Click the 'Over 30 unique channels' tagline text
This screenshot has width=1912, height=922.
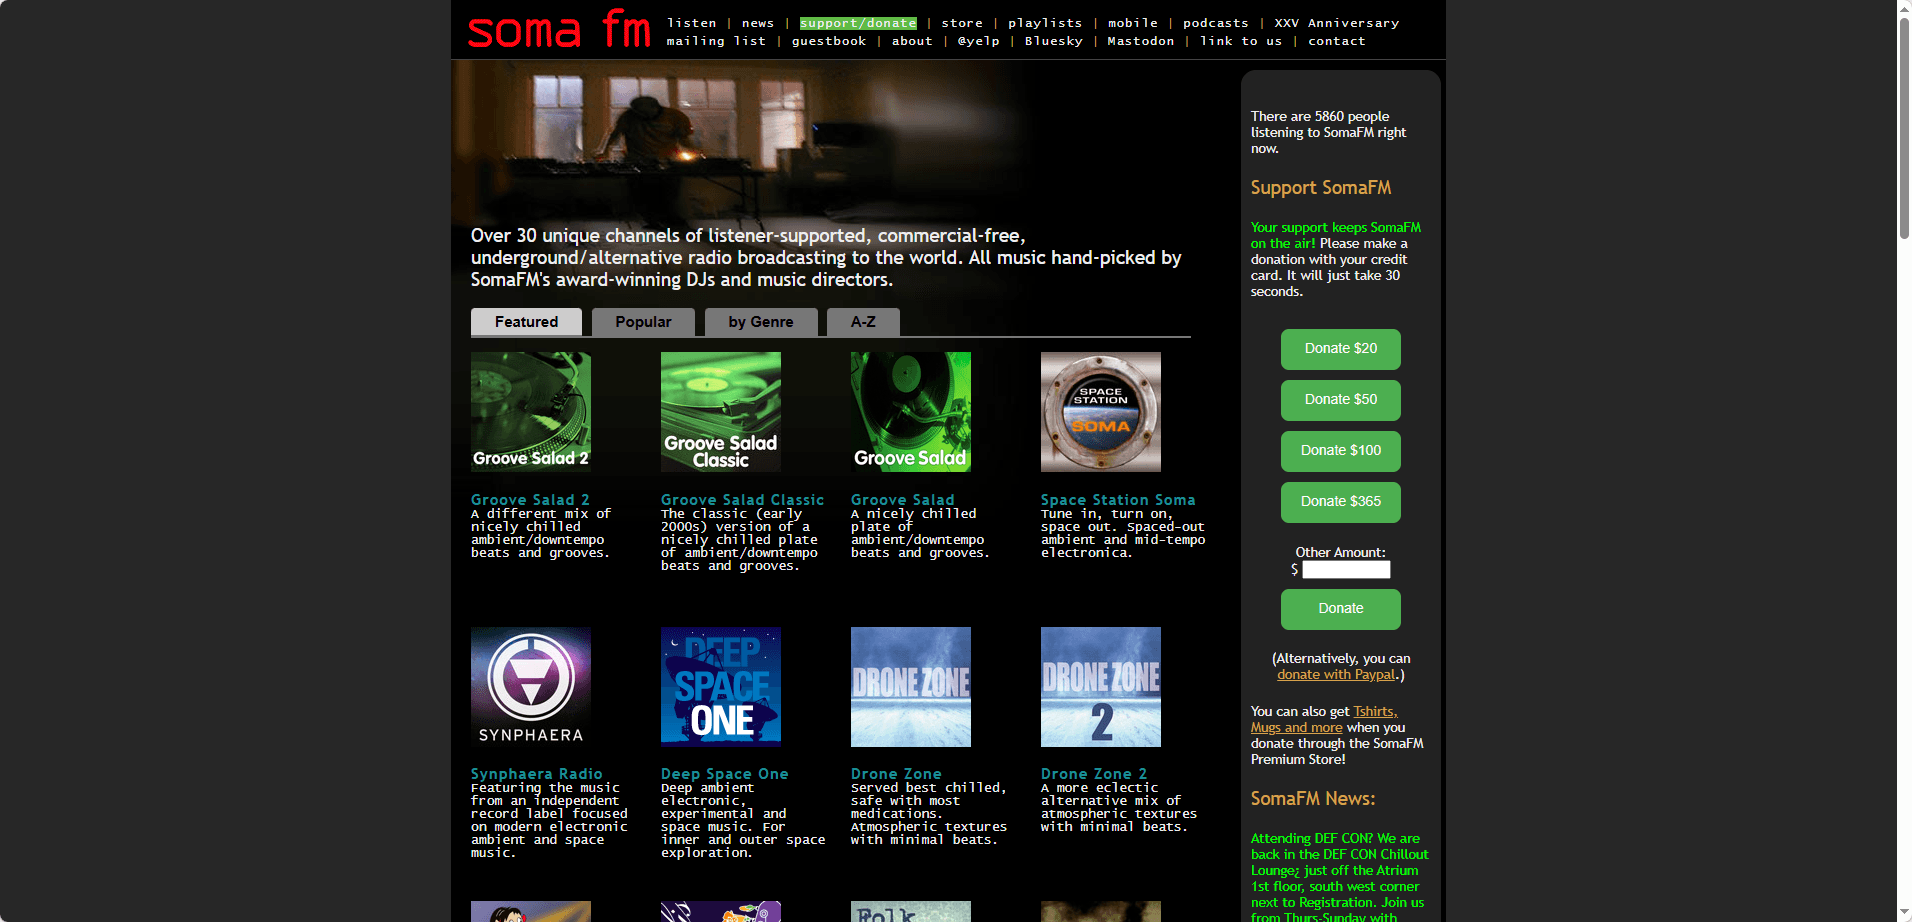click(826, 258)
